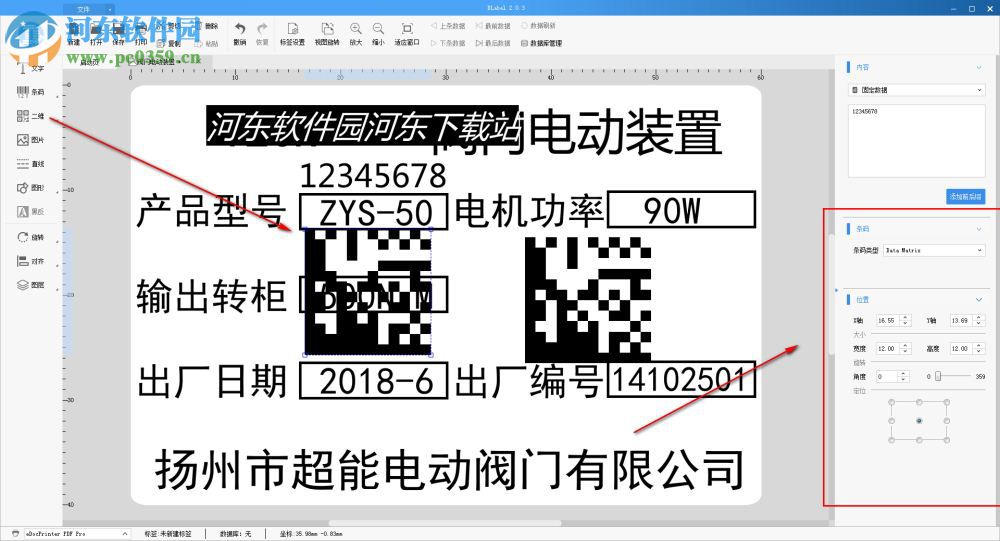The width and height of the screenshot is (1000, 541).
Task: Collapse the Barcode (条码) panel section
Action: click(x=979, y=228)
